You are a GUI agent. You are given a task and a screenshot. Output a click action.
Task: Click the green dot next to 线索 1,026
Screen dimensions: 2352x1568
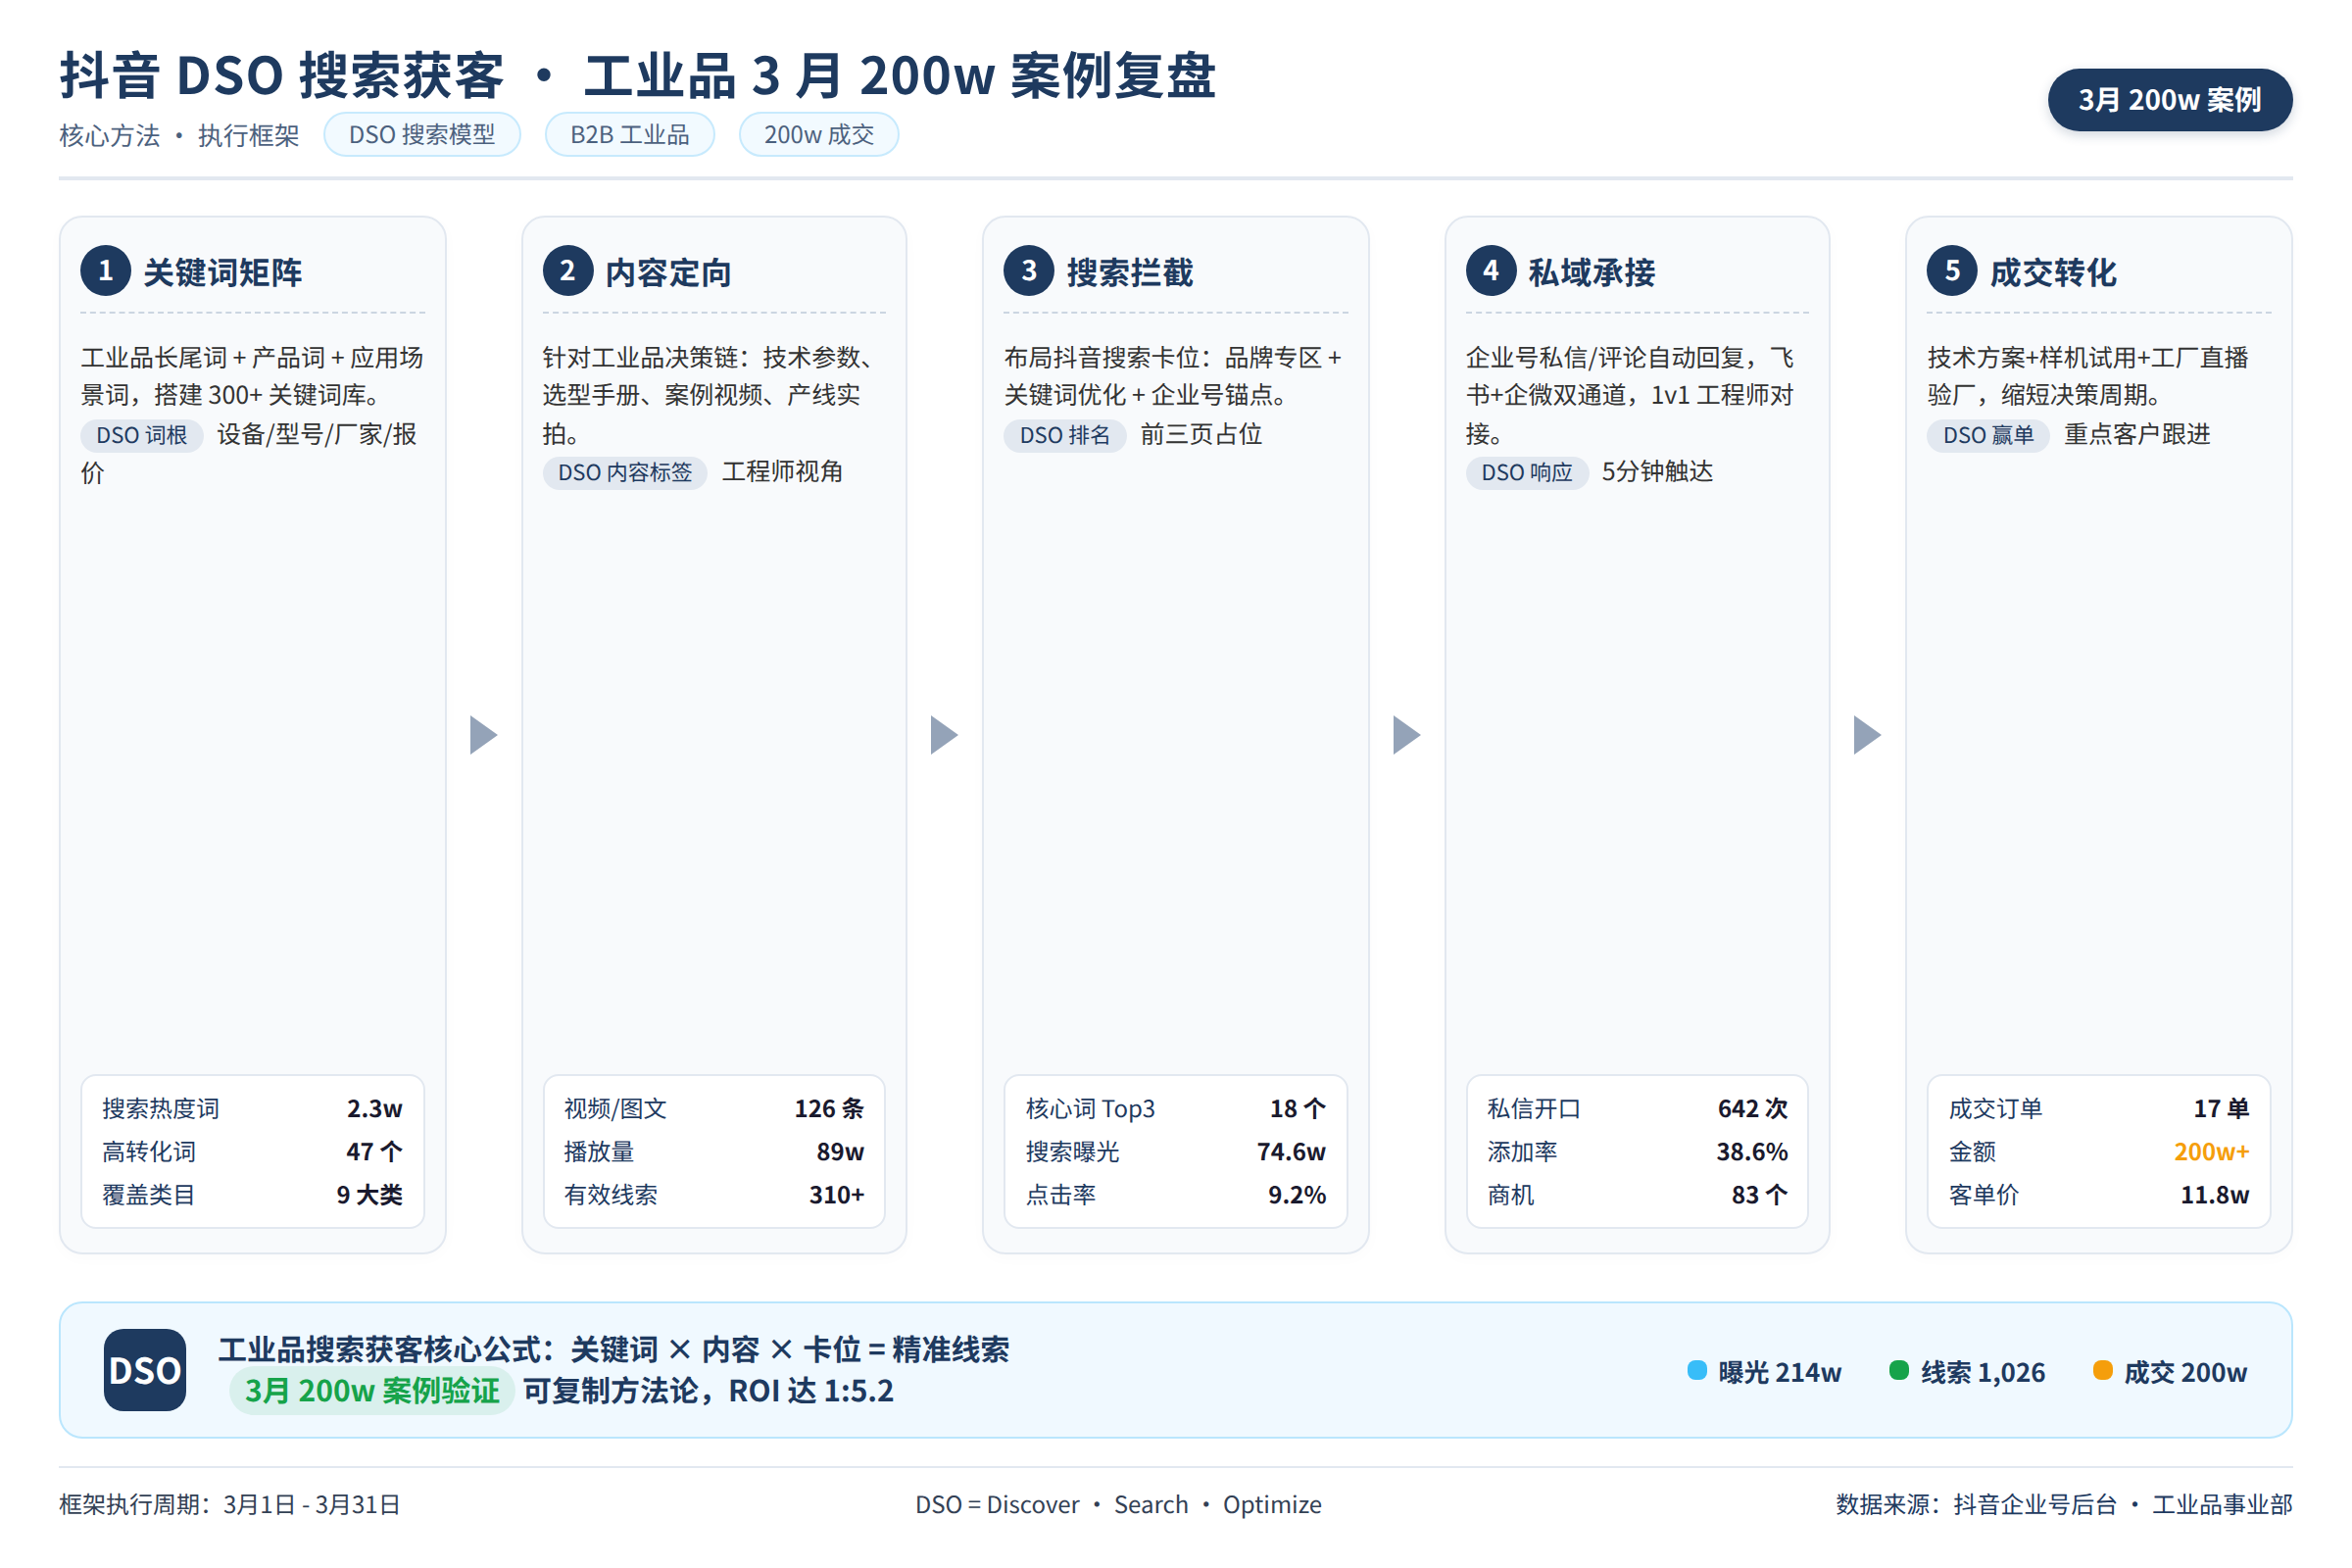point(1899,1370)
